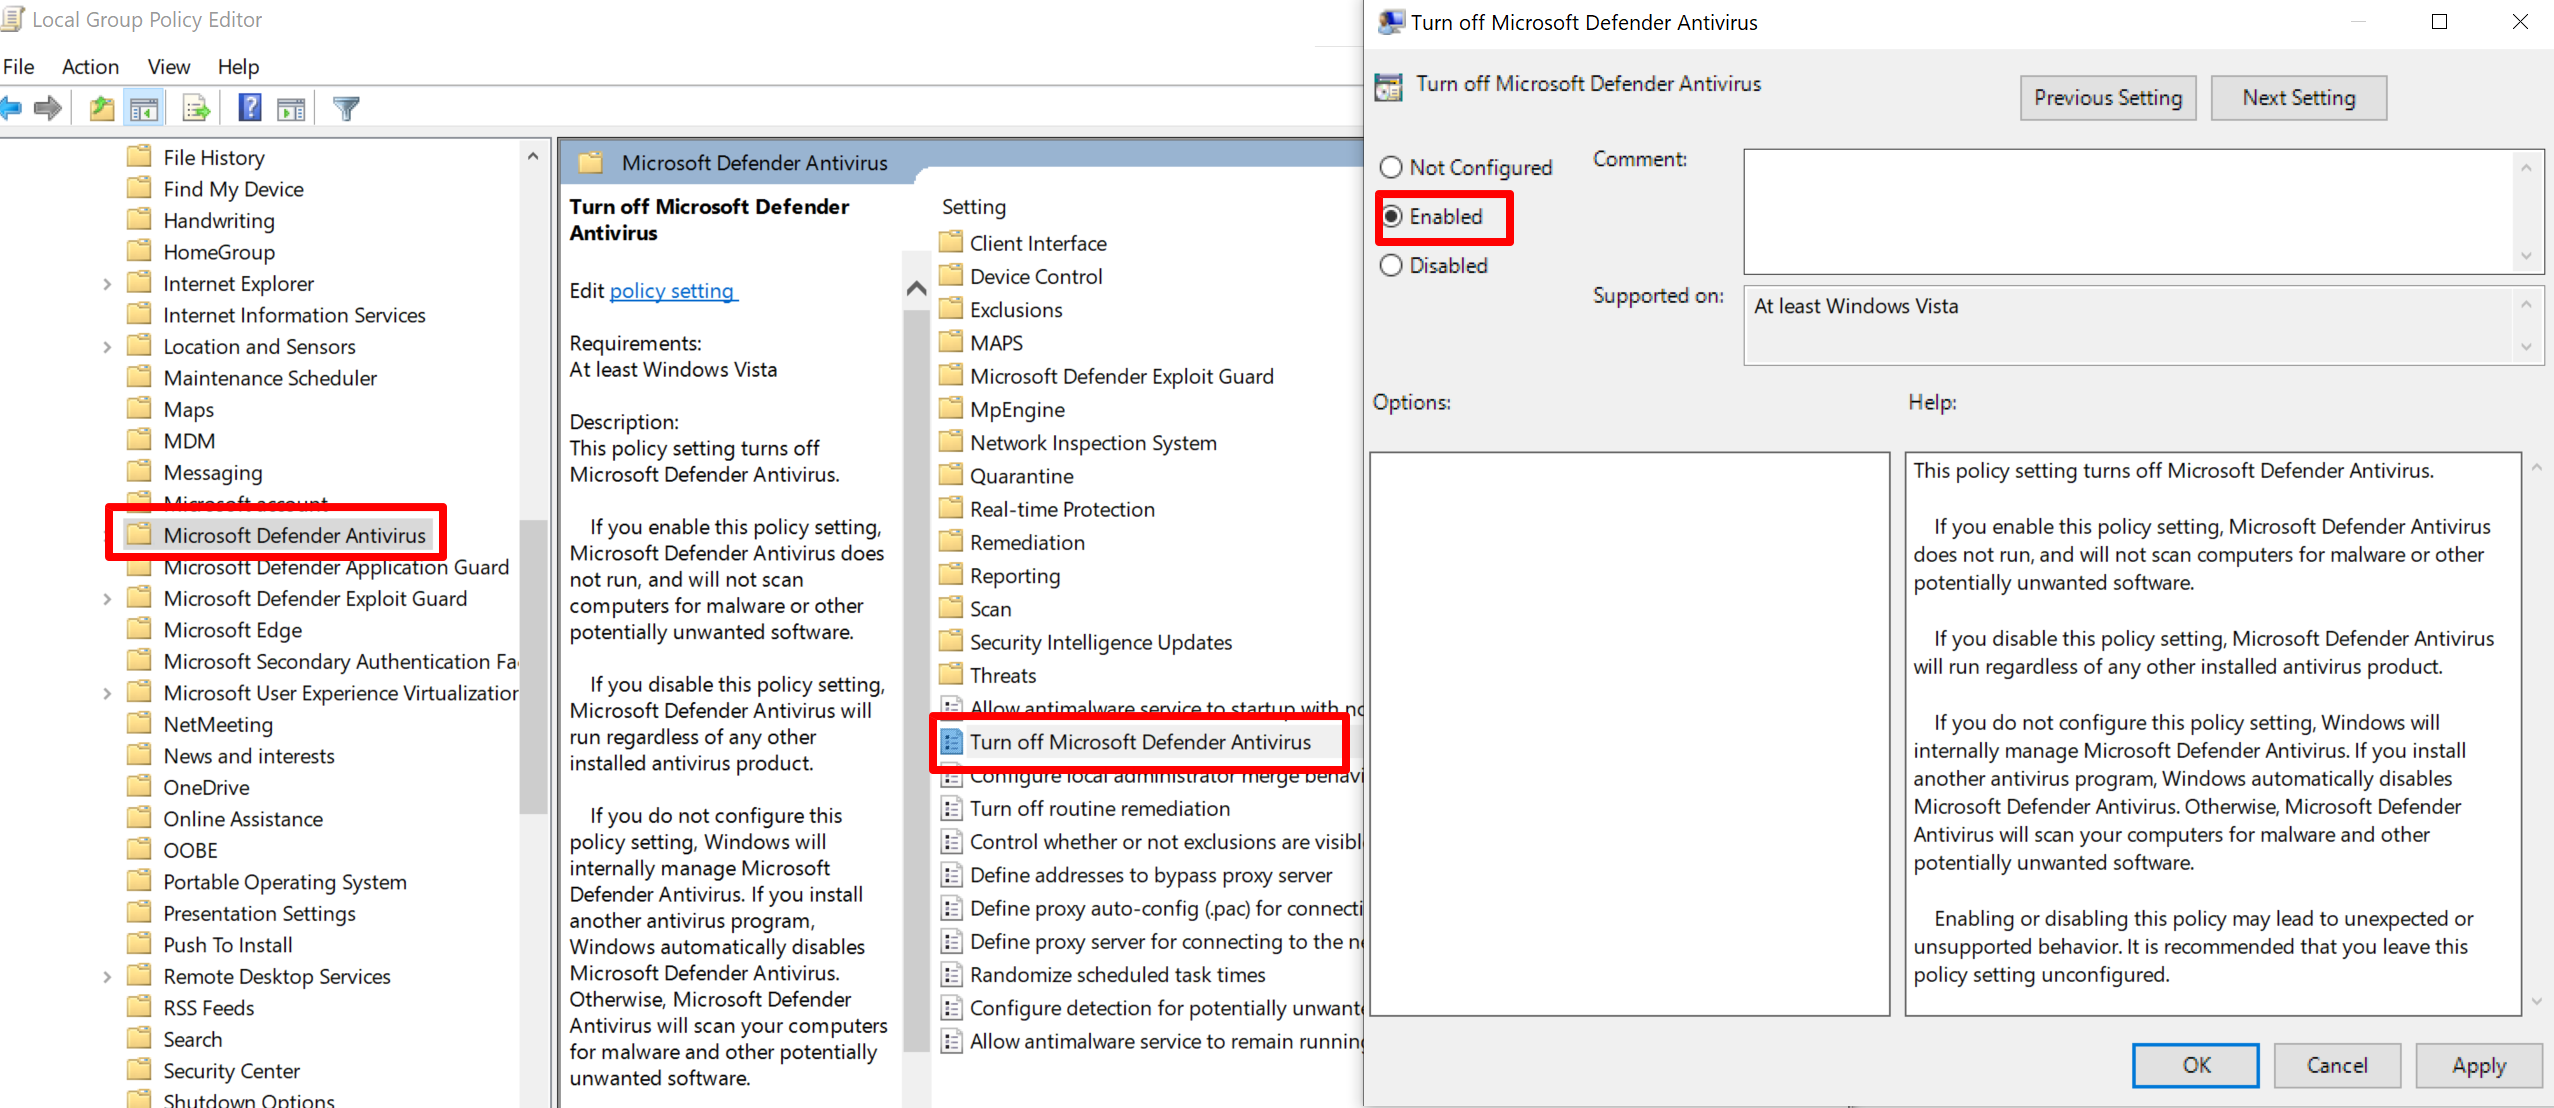Expand the Remote Desktop Services node
The height and width of the screenshot is (1108, 2554).
[x=107, y=977]
